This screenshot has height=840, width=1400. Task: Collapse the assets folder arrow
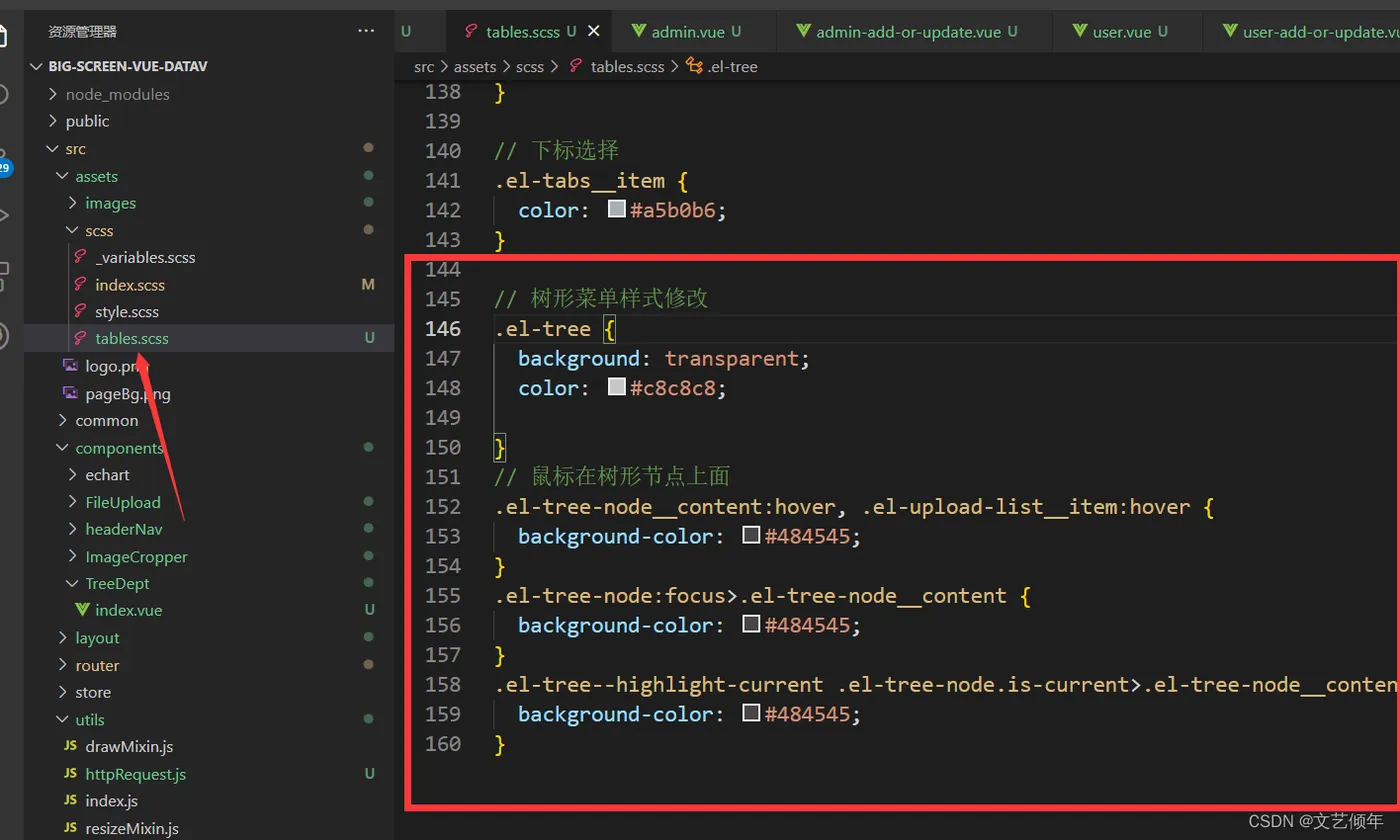click(x=63, y=176)
